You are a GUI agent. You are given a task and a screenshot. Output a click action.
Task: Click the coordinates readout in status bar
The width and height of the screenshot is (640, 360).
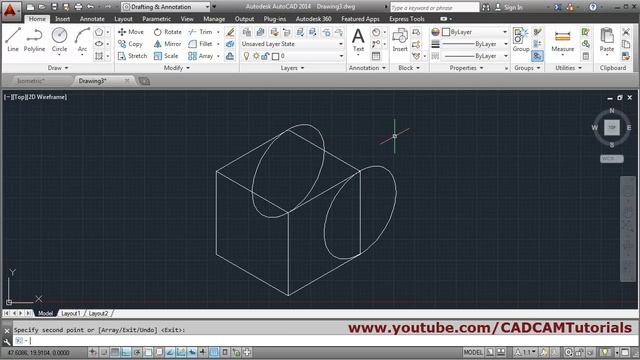(x=39, y=352)
